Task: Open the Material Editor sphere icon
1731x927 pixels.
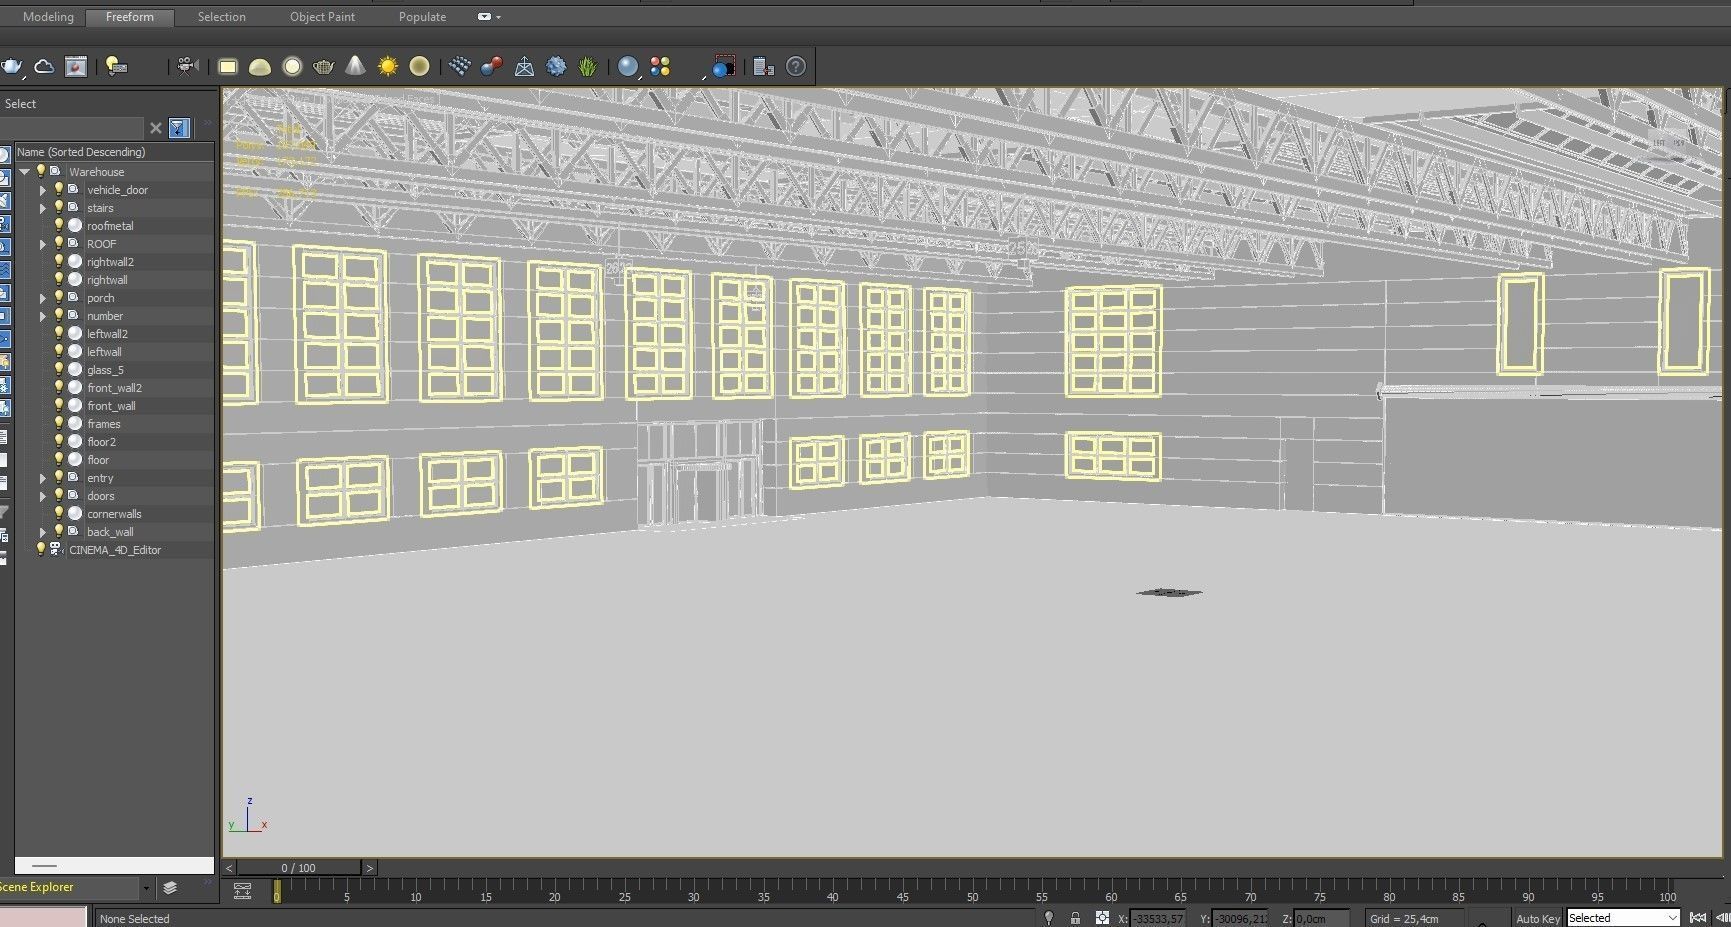Action: tap(628, 67)
